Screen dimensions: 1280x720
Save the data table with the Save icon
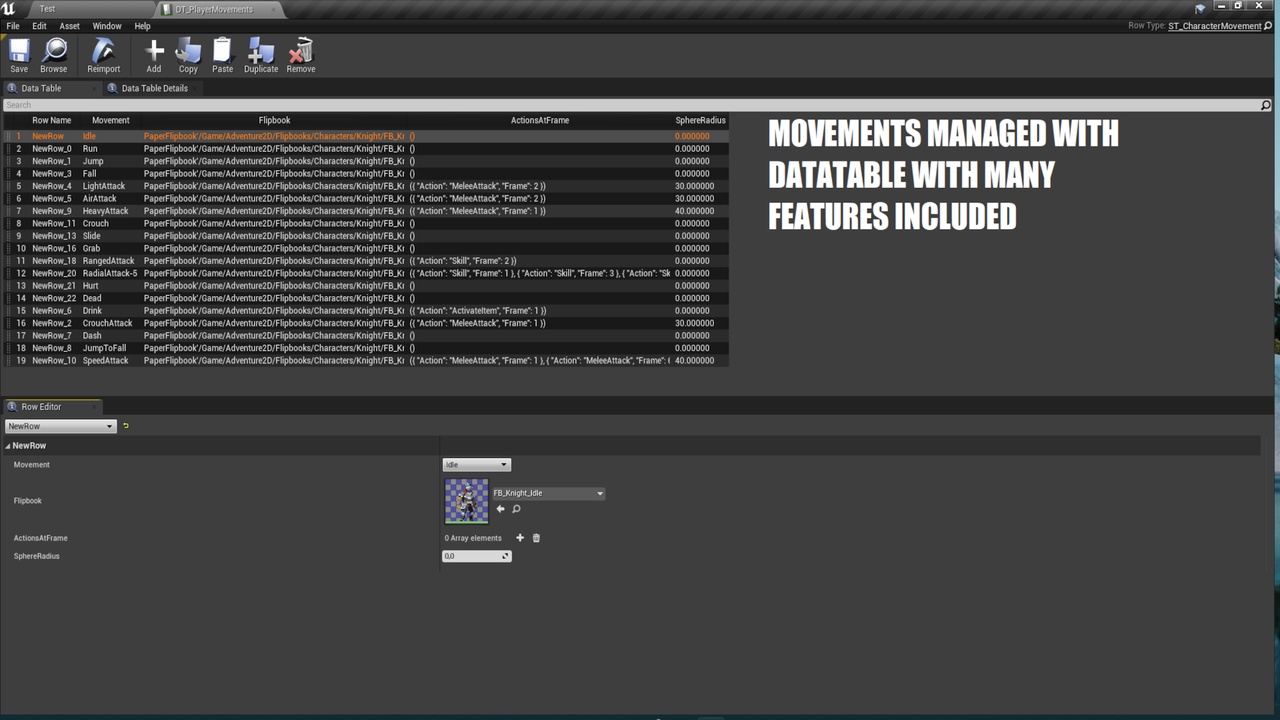[19, 55]
